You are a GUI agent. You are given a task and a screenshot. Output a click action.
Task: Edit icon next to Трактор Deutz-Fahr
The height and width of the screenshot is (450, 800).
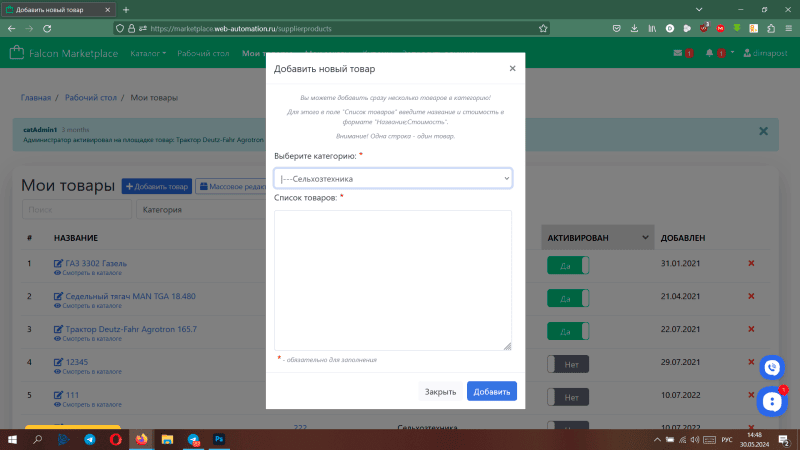click(58, 329)
